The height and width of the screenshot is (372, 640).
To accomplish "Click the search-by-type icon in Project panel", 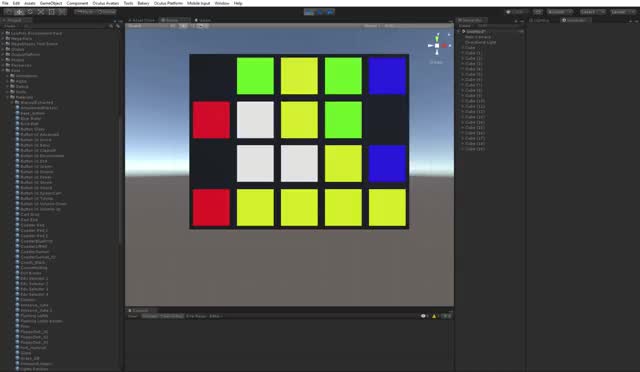I will [118, 26].
